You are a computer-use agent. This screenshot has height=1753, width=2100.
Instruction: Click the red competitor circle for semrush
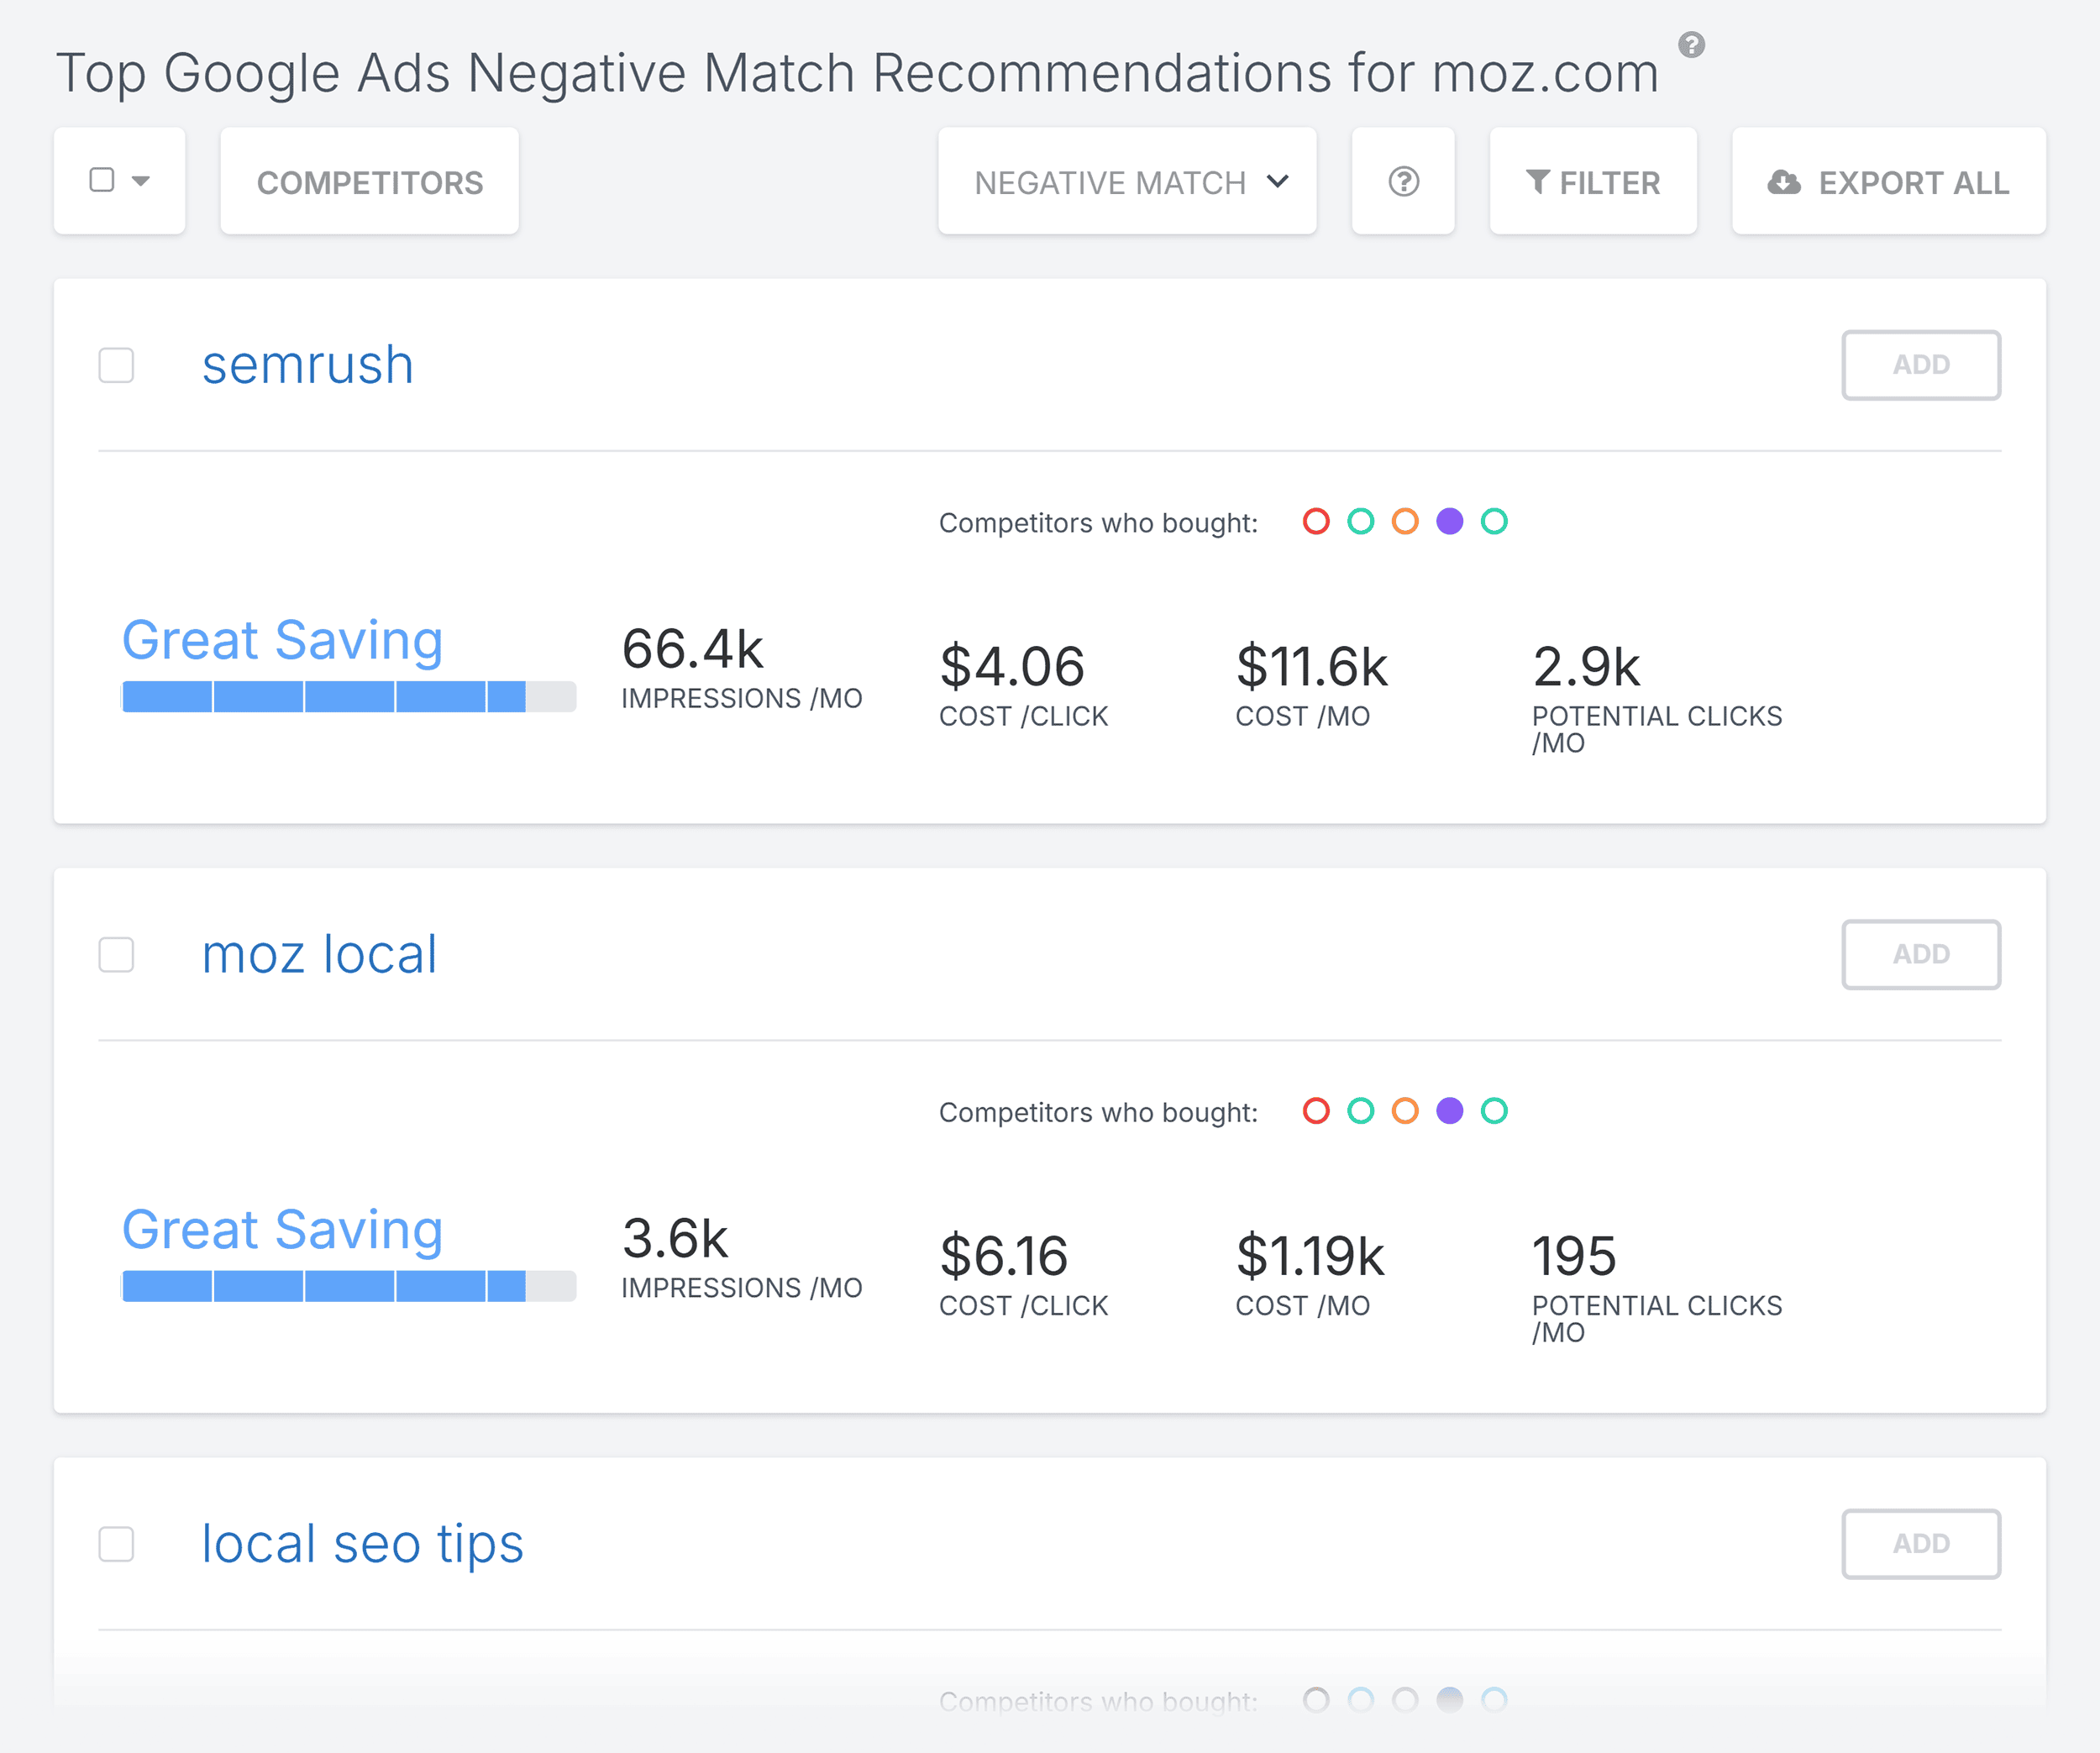[1316, 521]
